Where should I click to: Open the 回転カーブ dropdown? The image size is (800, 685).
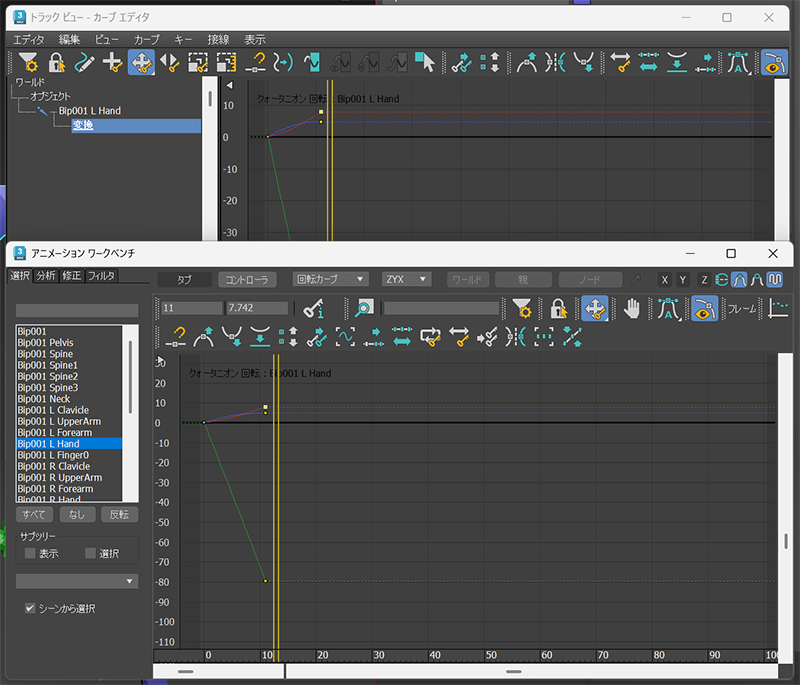[x=330, y=280]
